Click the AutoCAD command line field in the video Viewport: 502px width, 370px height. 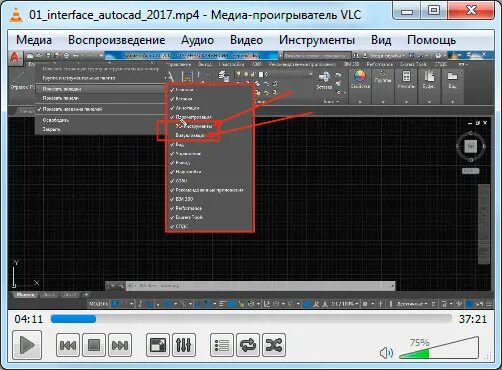click(x=260, y=286)
